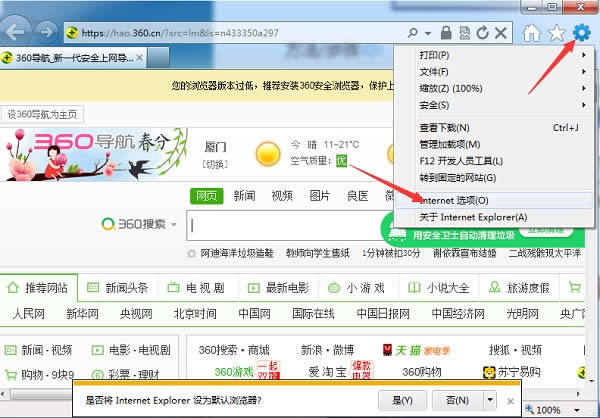Select the 良医 search tab
600x418 pixels.
click(357, 196)
